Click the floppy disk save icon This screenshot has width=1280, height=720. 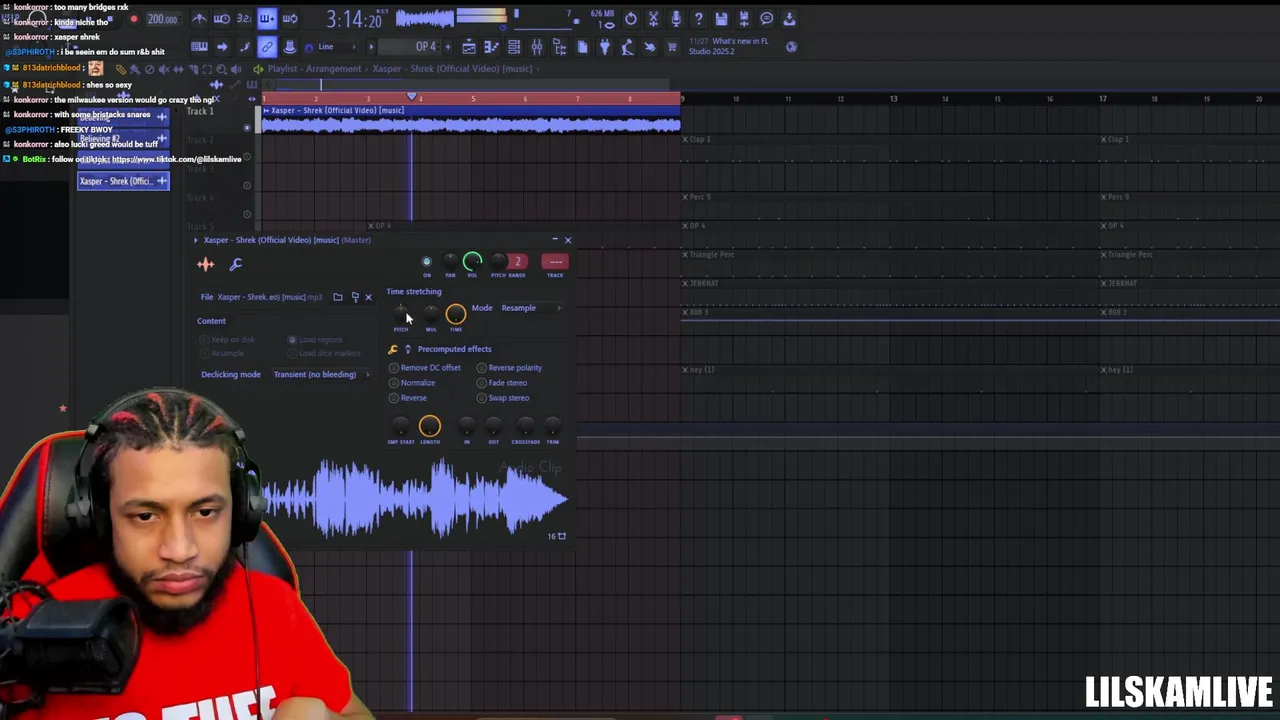click(720, 19)
